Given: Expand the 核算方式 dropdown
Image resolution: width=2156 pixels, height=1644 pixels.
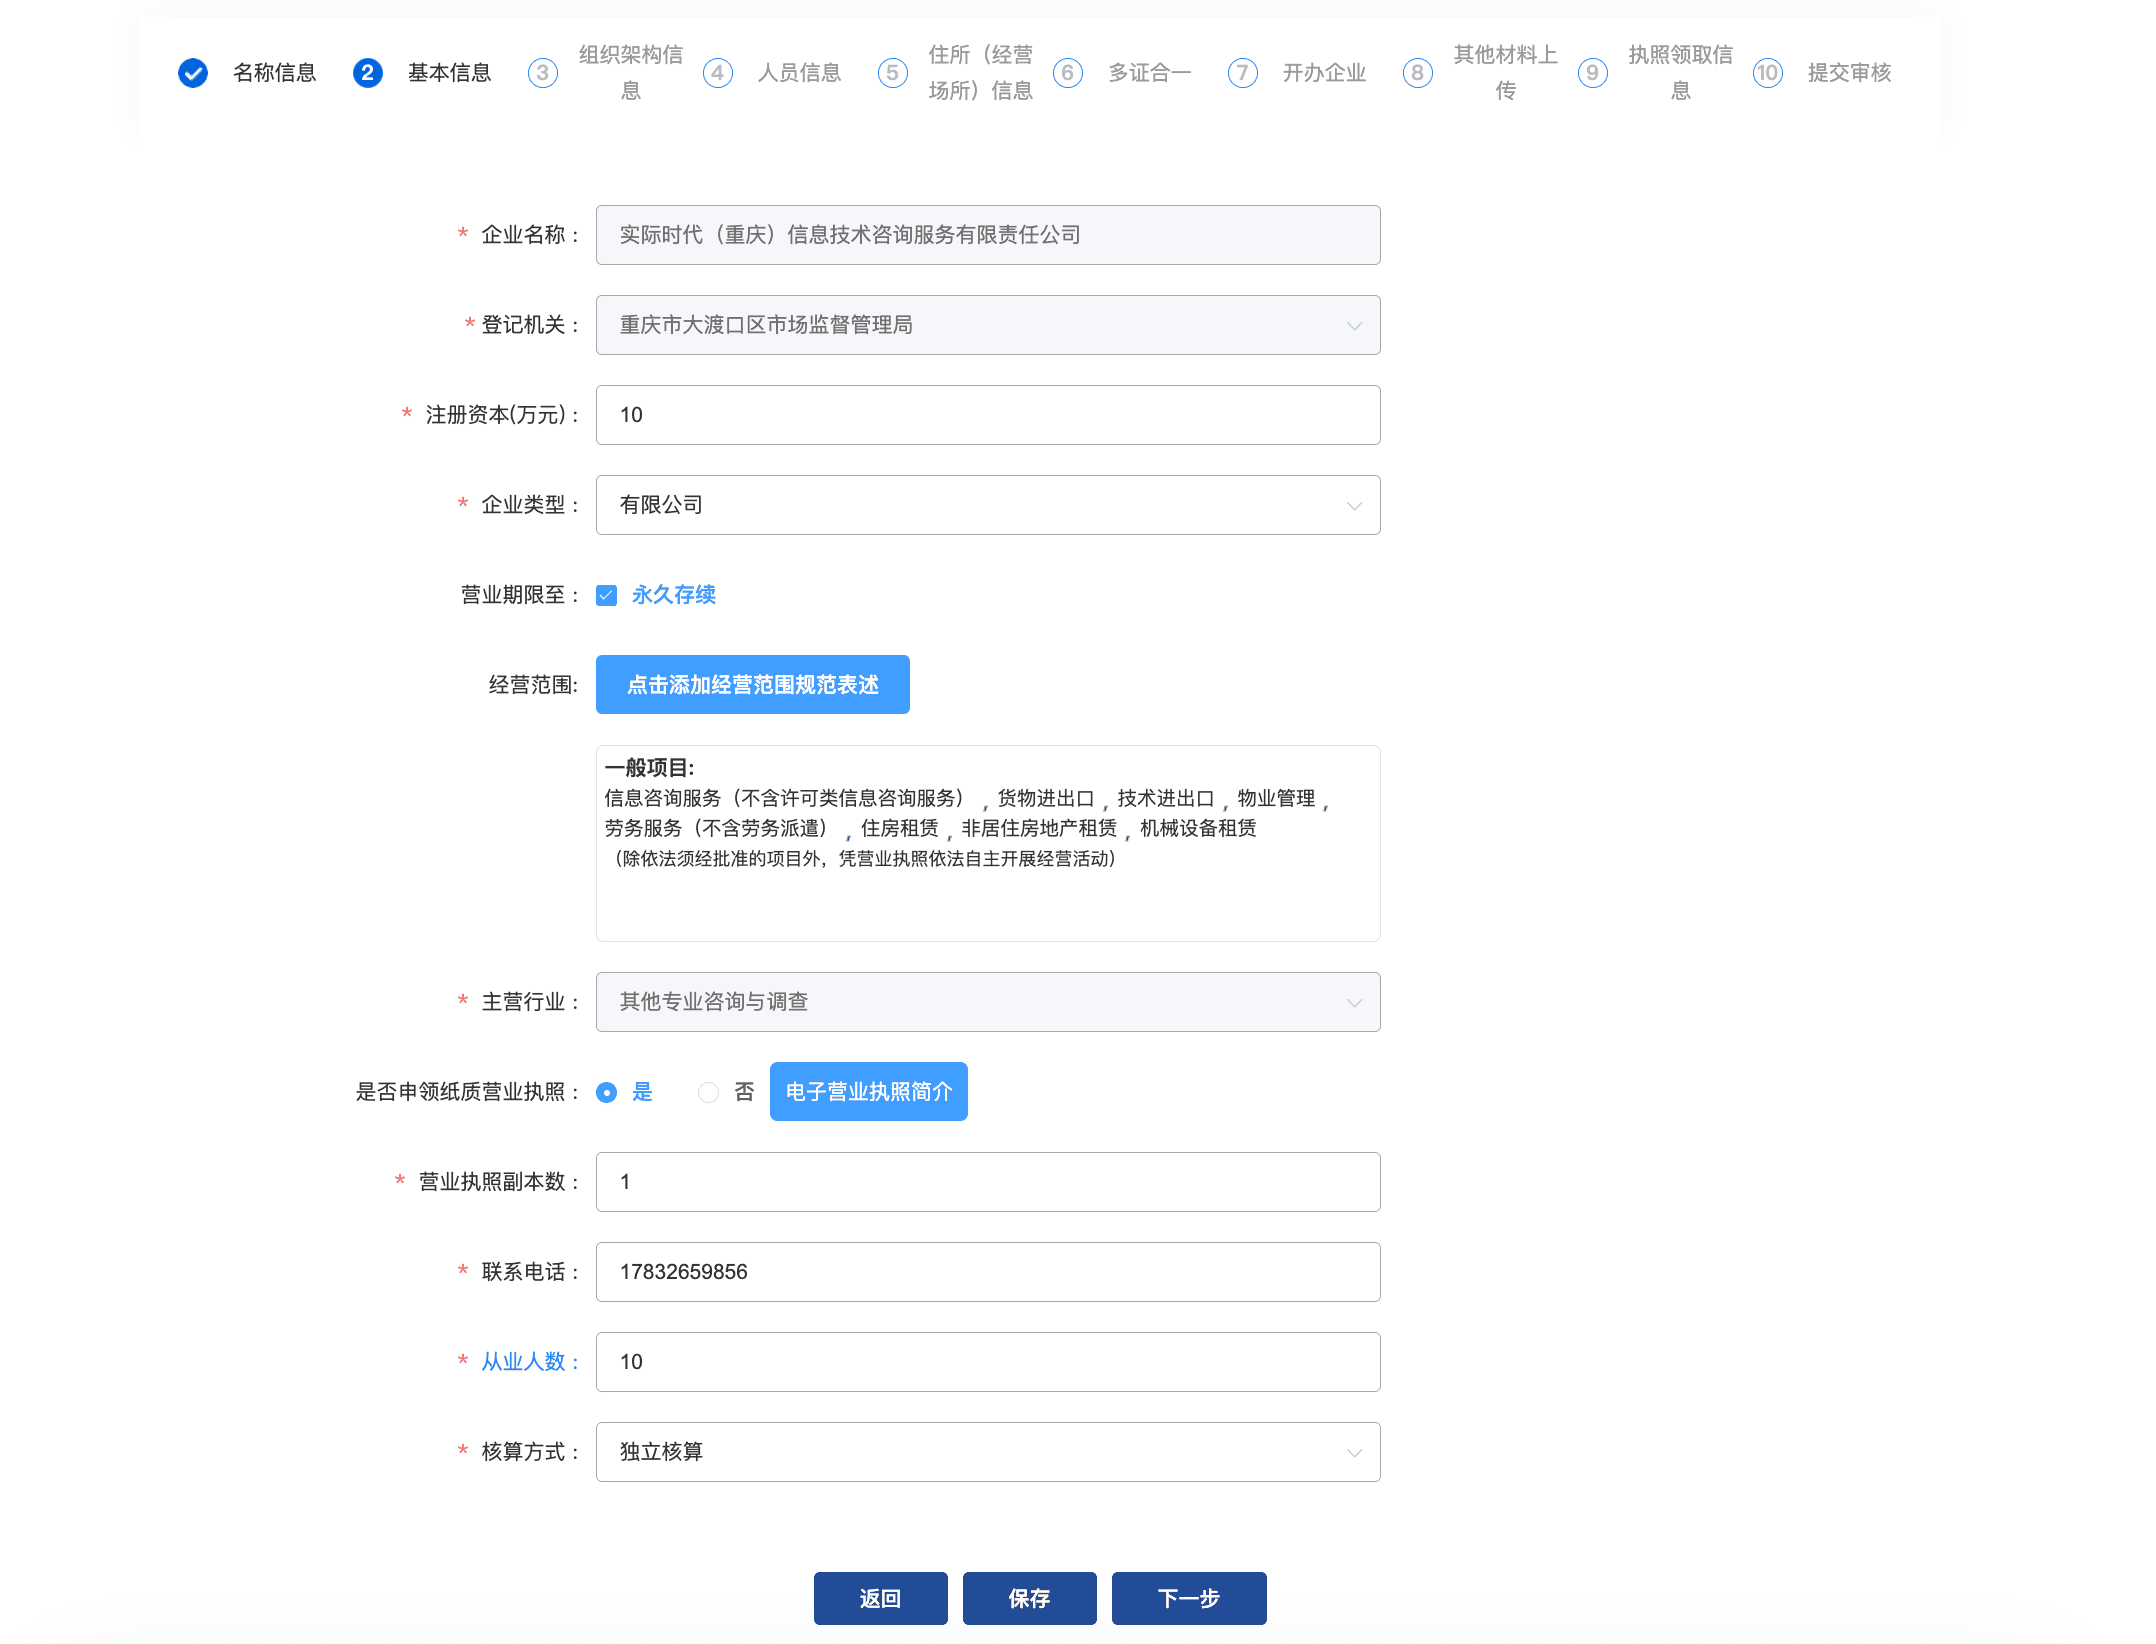Looking at the screenshot, I should click(987, 1452).
